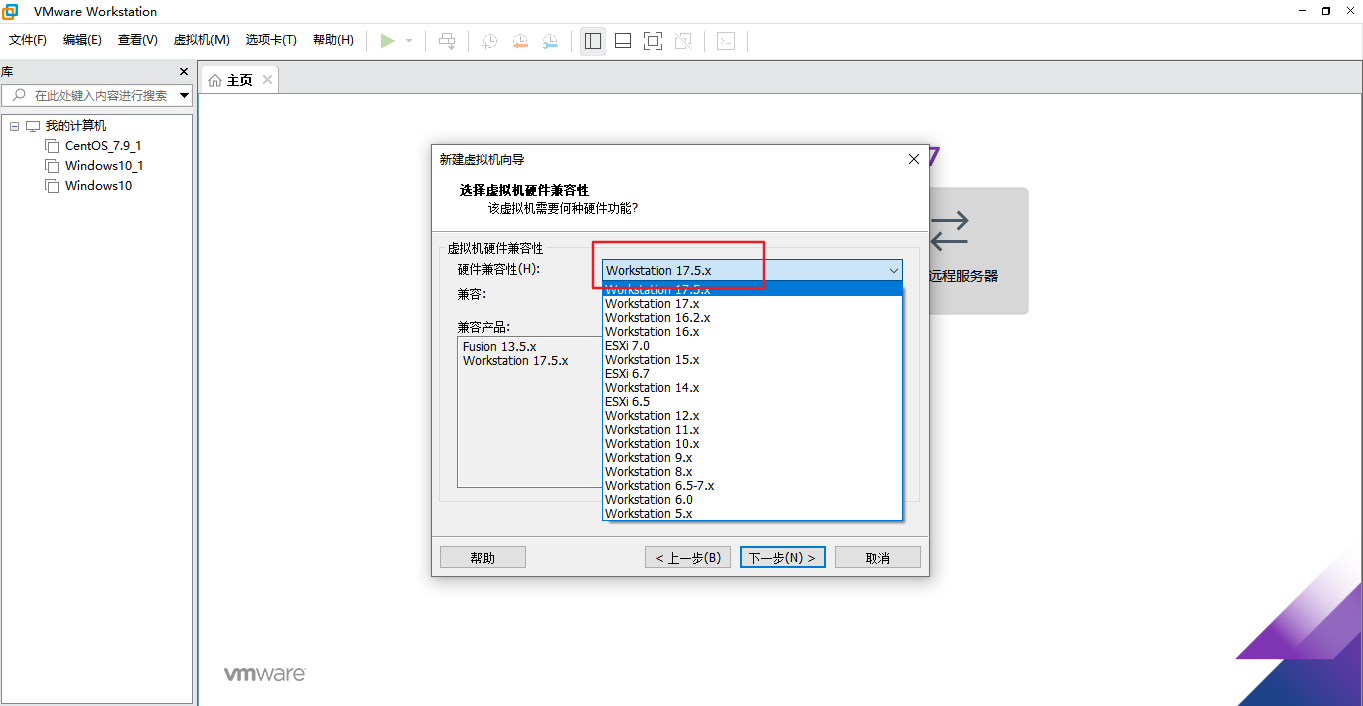The image size is (1363, 706).
Task: Select Windows10_1 virtual machine in sidebar
Action: point(102,165)
